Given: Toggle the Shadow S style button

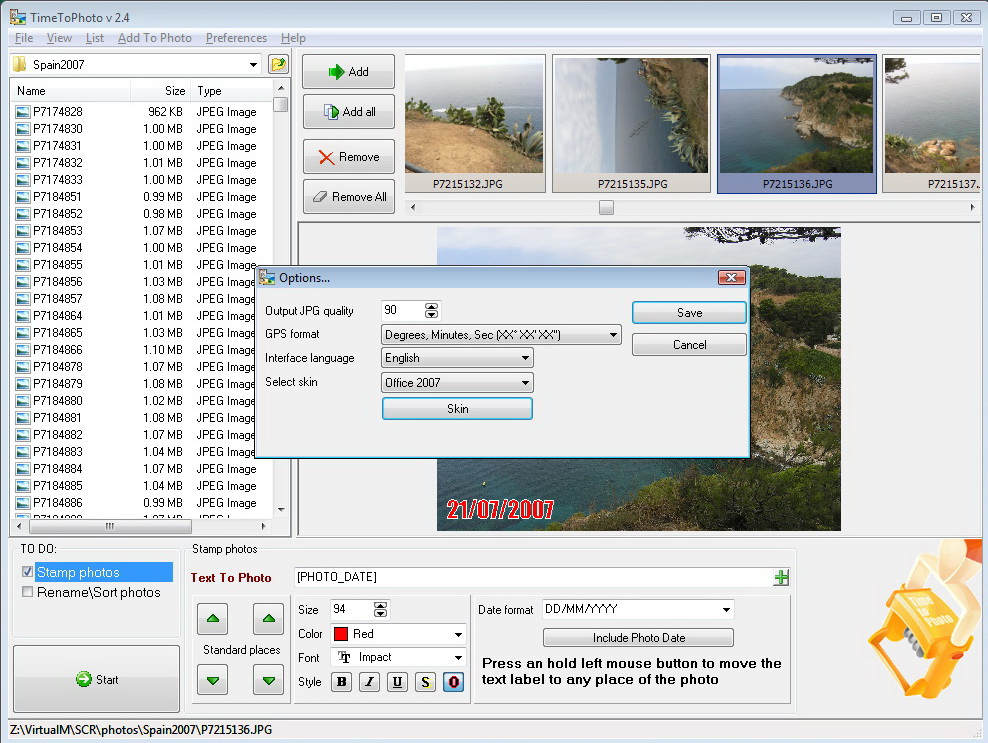Looking at the screenshot, I should [425, 682].
